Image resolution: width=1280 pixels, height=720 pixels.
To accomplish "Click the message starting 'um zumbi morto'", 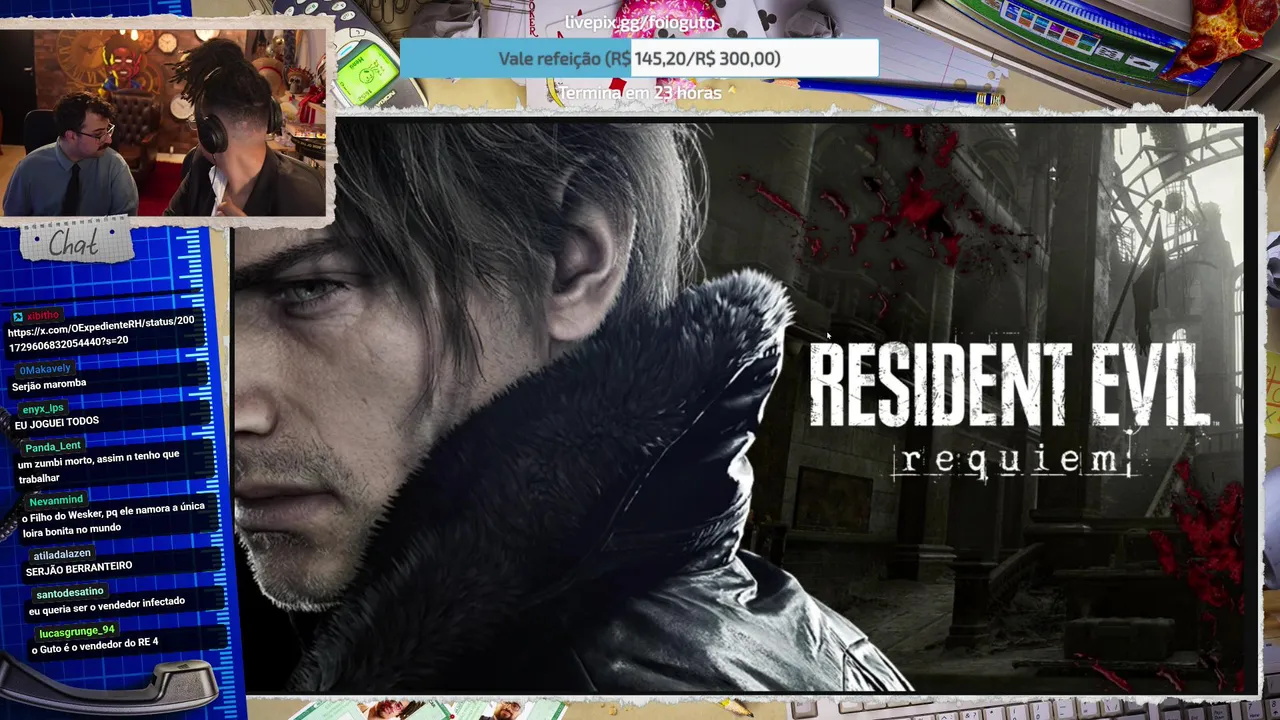I will tap(98, 465).
